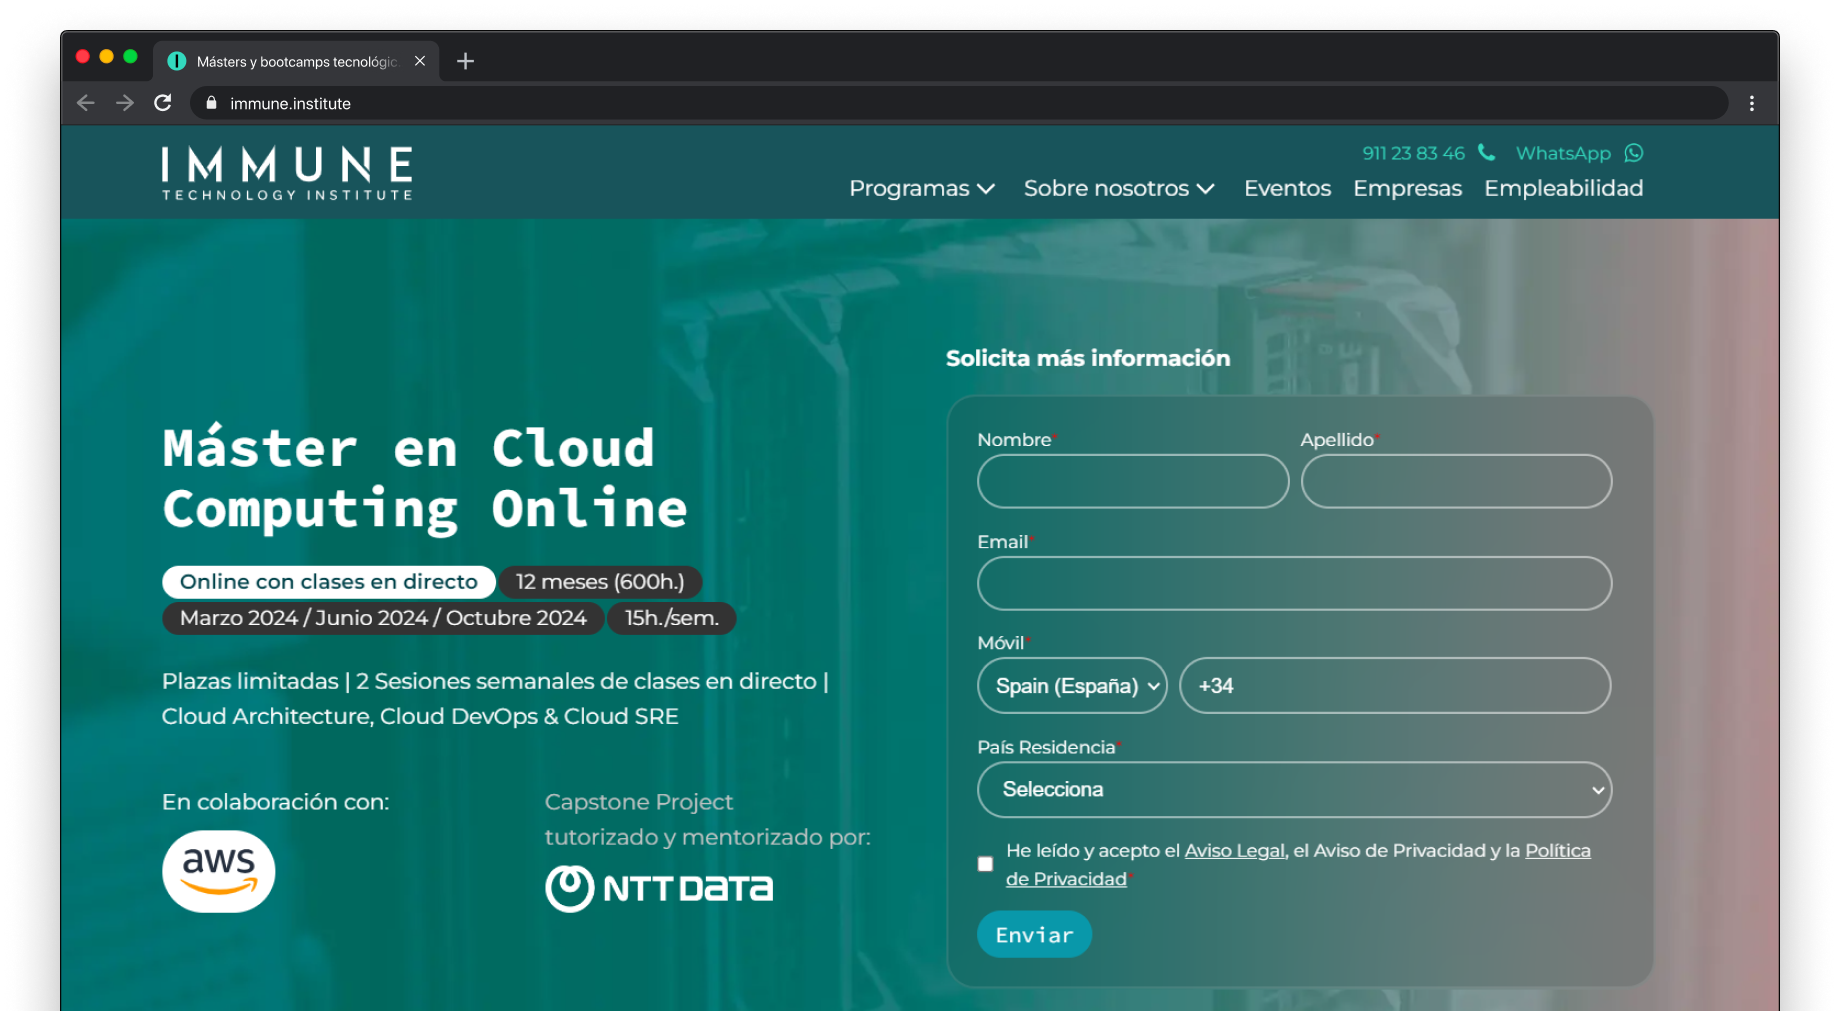The image size is (1840, 1011).
Task: Open the browser three-dot menu
Action: tap(1751, 103)
